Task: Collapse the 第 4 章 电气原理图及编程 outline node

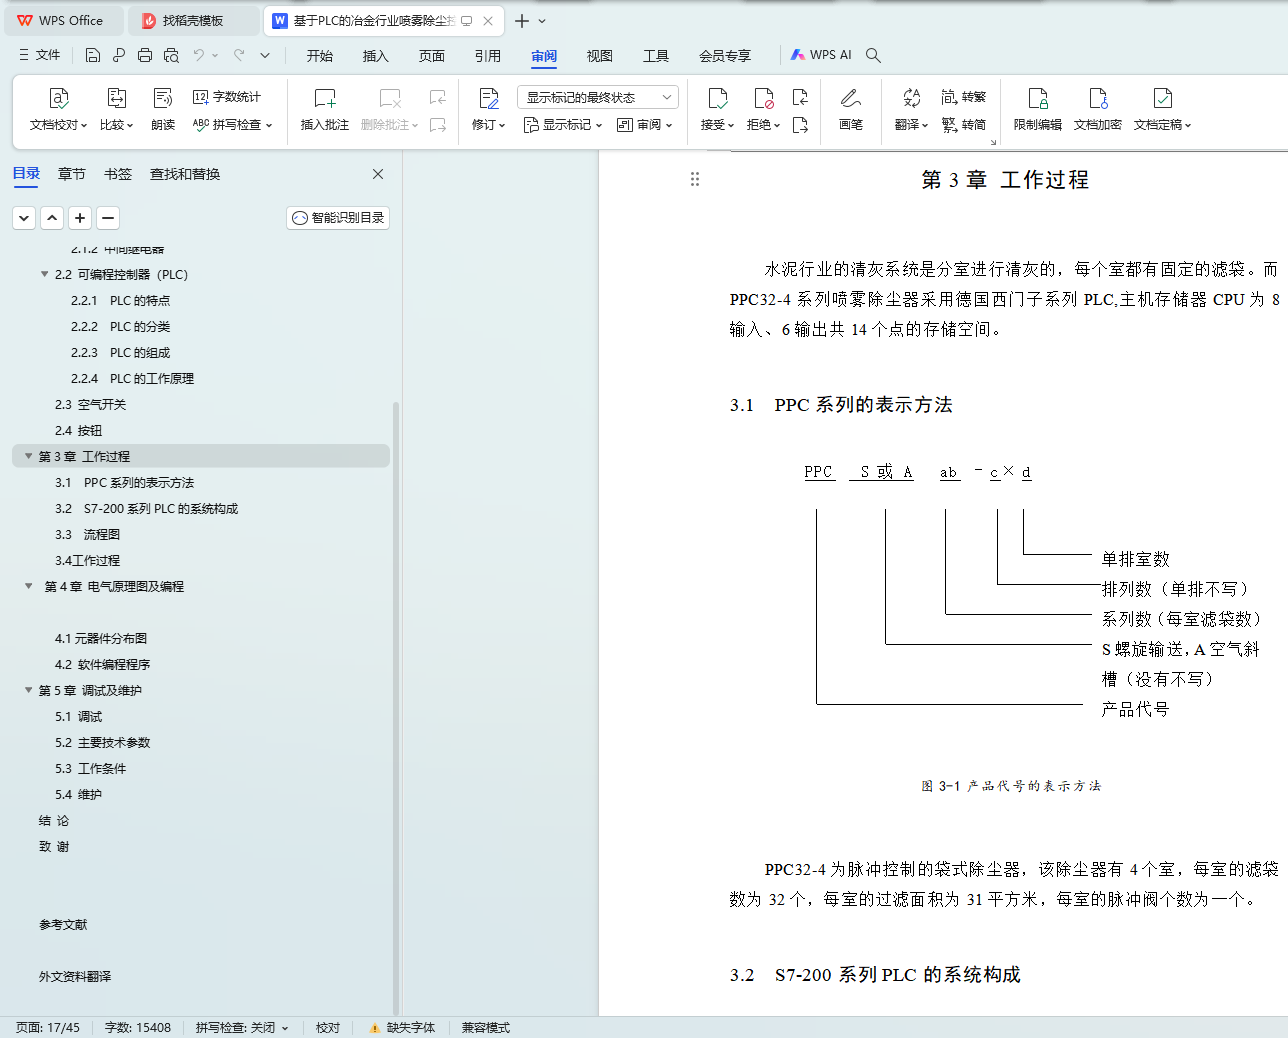Action: [x=28, y=586]
